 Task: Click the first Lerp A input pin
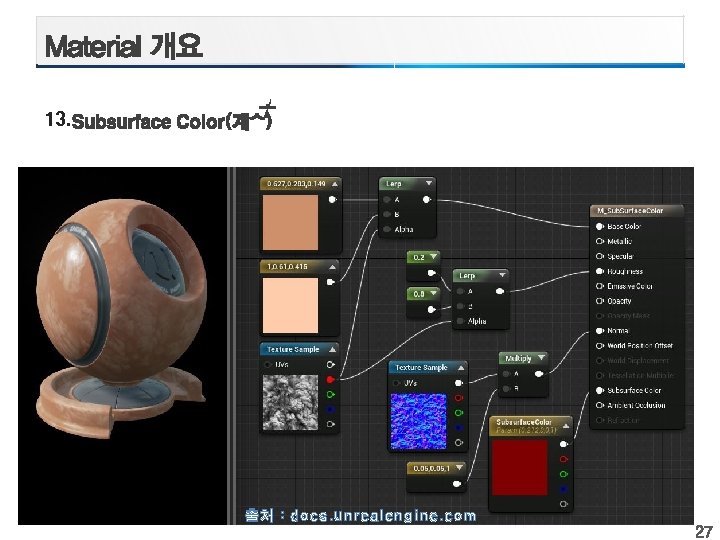(x=387, y=200)
